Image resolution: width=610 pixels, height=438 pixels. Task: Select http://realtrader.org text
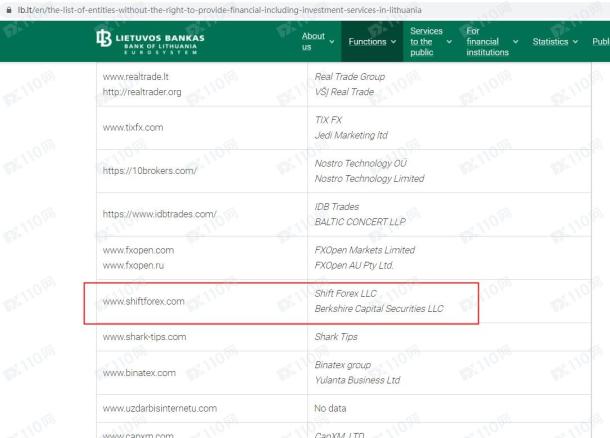pos(142,92)
